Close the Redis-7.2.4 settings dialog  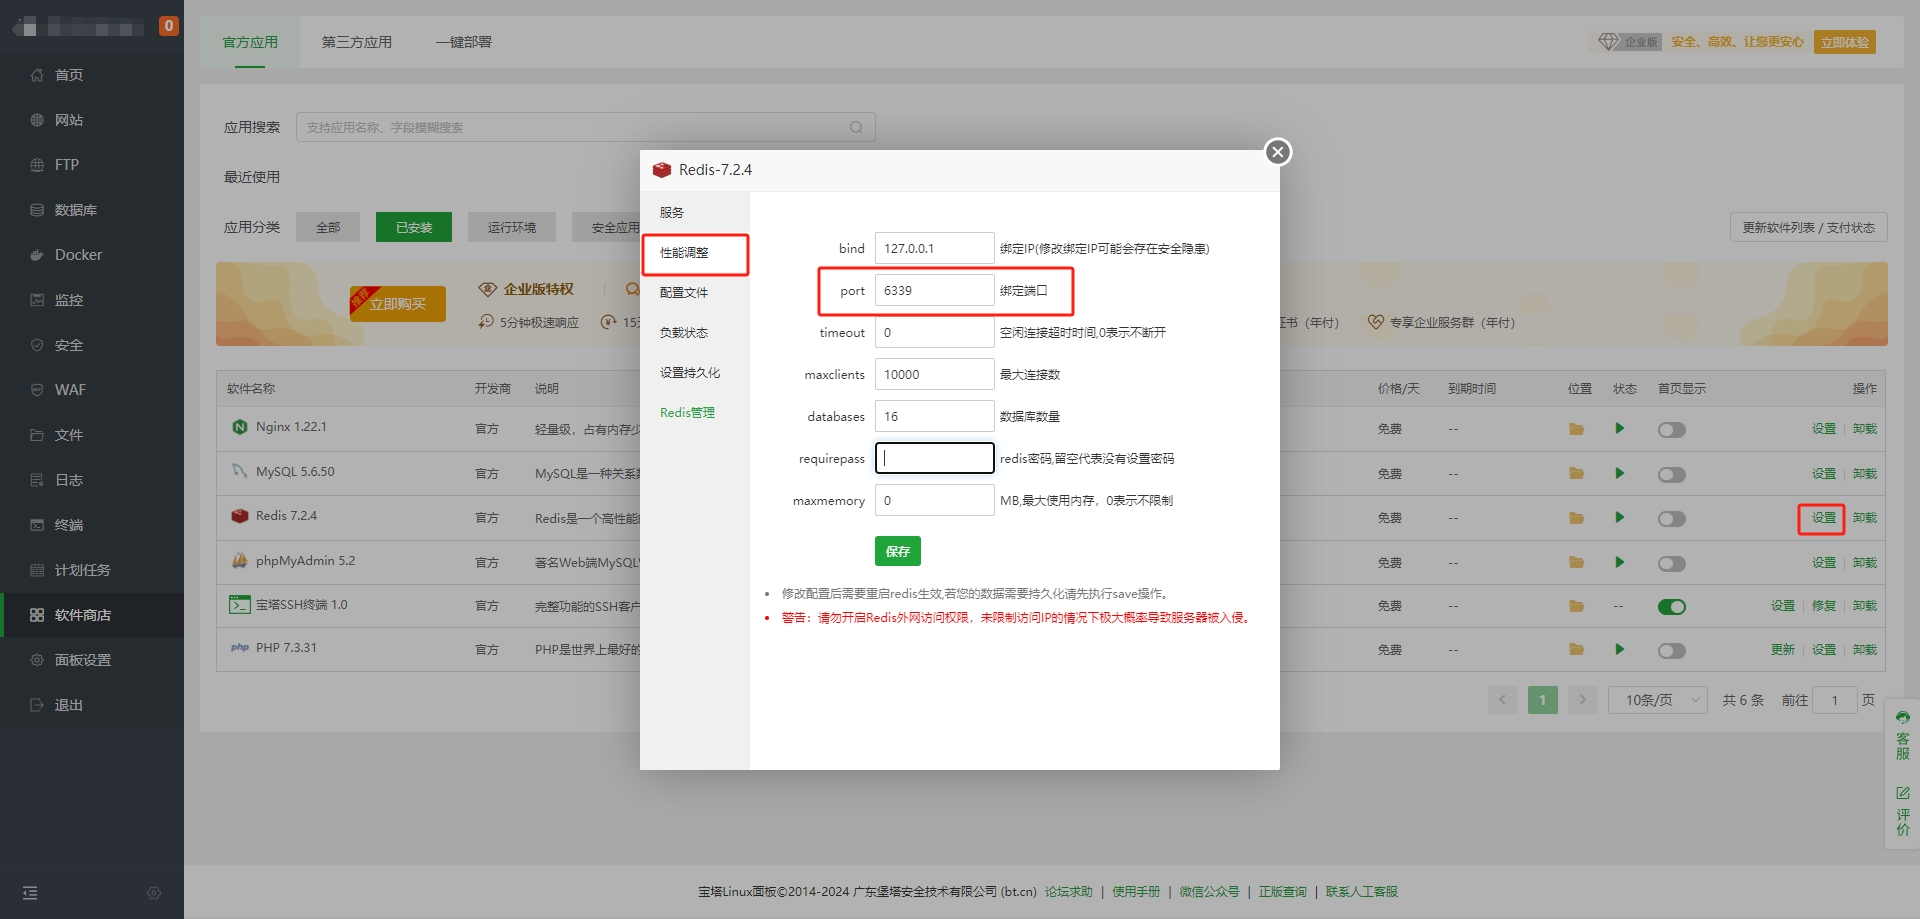coord(1277,152)
